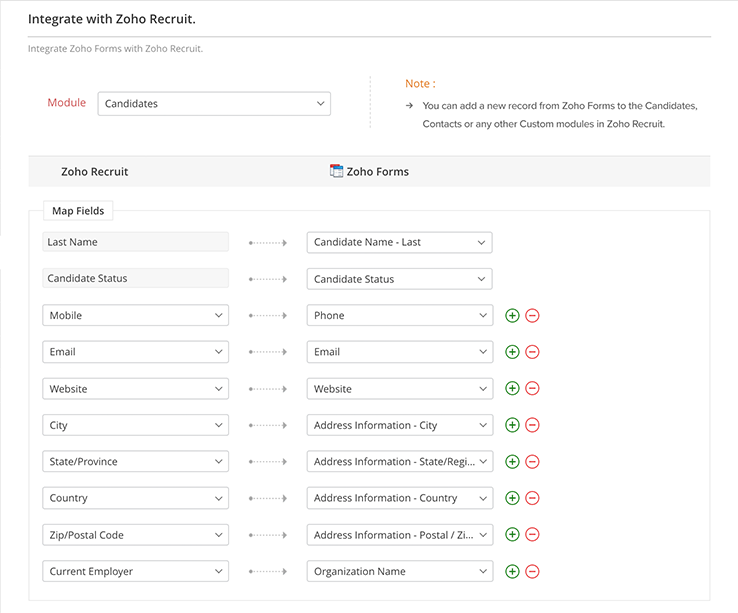The width and height of the screenshot is (738, 613).
Task: Open the Candidate Name - Last dropdown
Action: 400,242
